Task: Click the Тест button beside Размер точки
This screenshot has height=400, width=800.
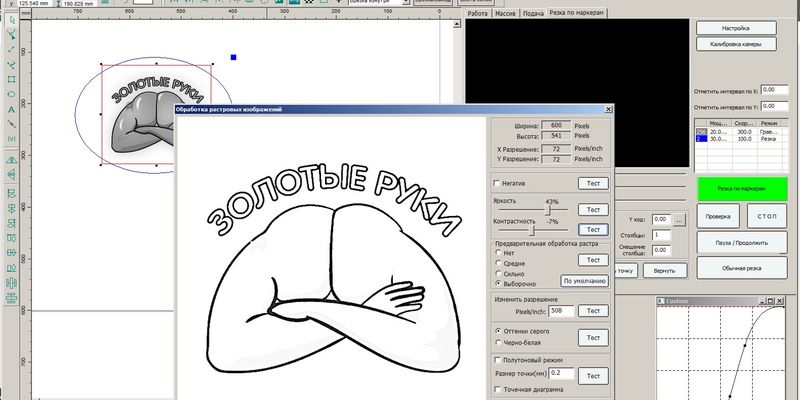Action: (593, 376)
